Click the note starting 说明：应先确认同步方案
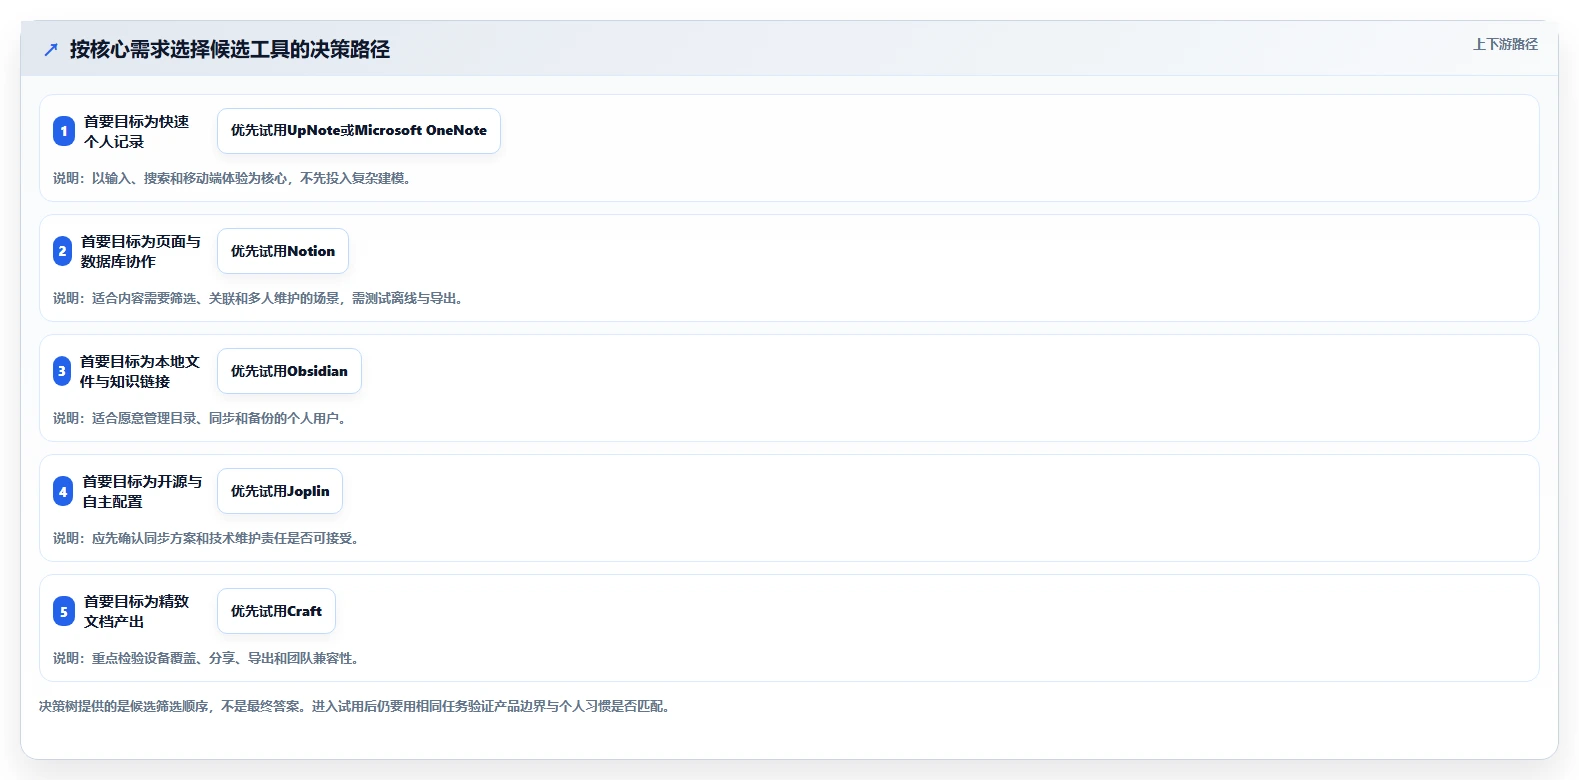Image resolution: width=1579 pixels, height=780 pixels. [207, 538]
